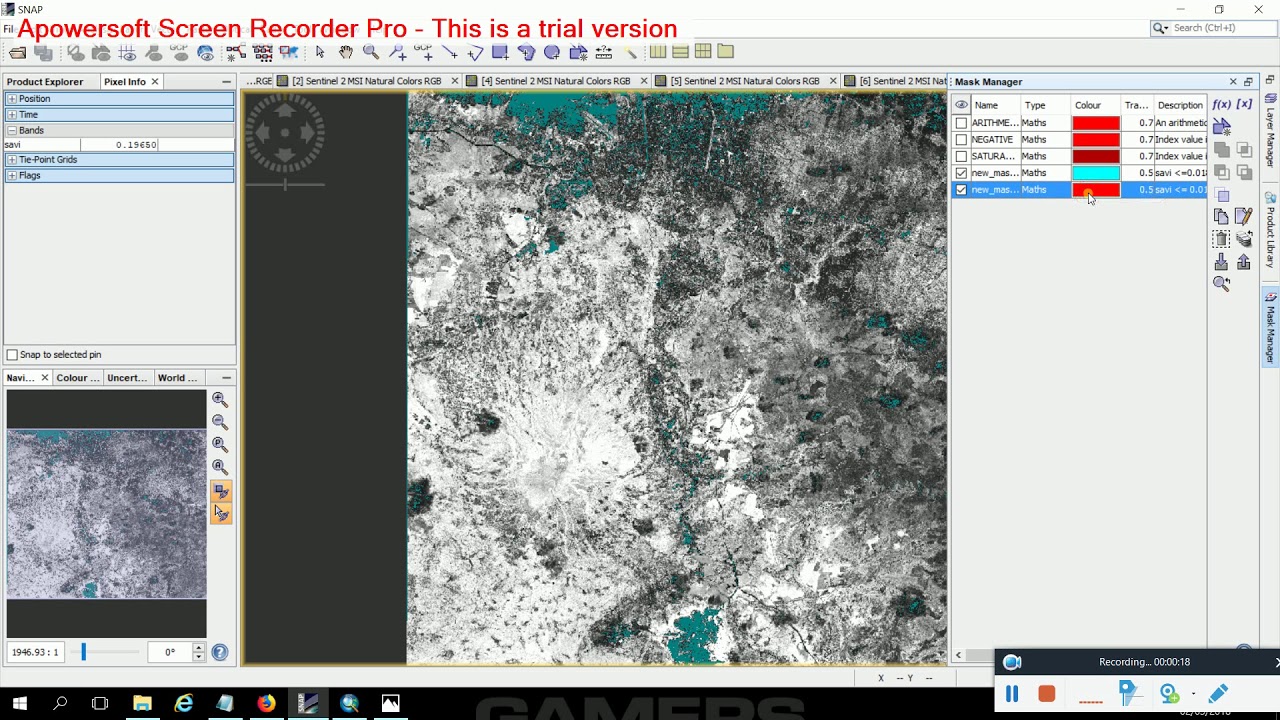Open Layer Manager side panel
Image resolution: width=1280 pixels, height=720 pixels.
pos(1271,130)
